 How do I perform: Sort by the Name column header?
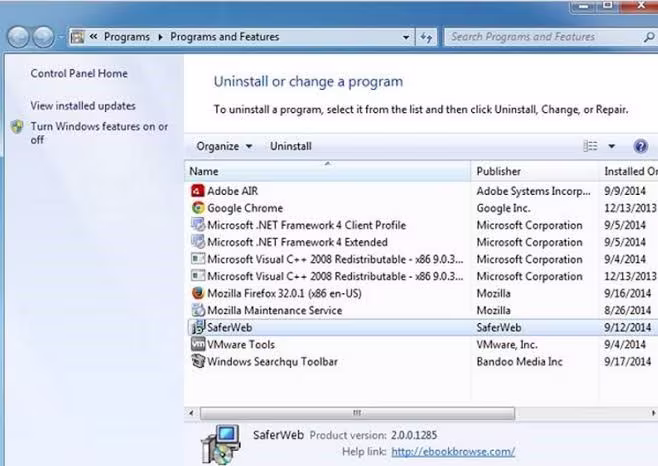[327, 171]
